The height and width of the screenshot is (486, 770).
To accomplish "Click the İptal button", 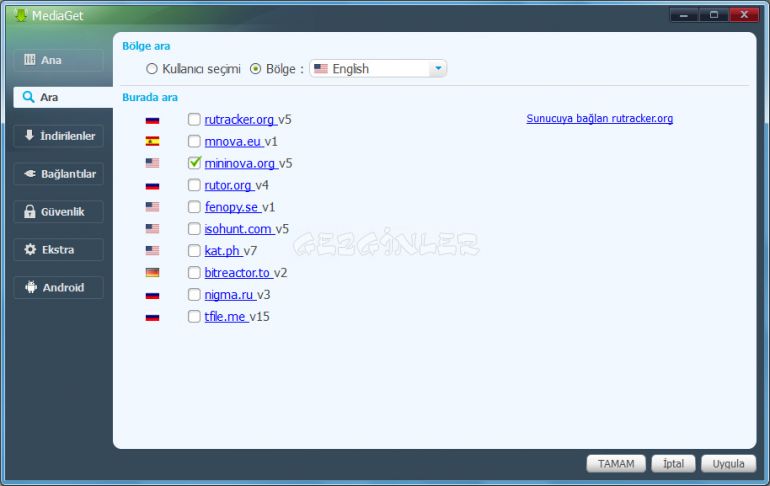I will coord(673,464).
